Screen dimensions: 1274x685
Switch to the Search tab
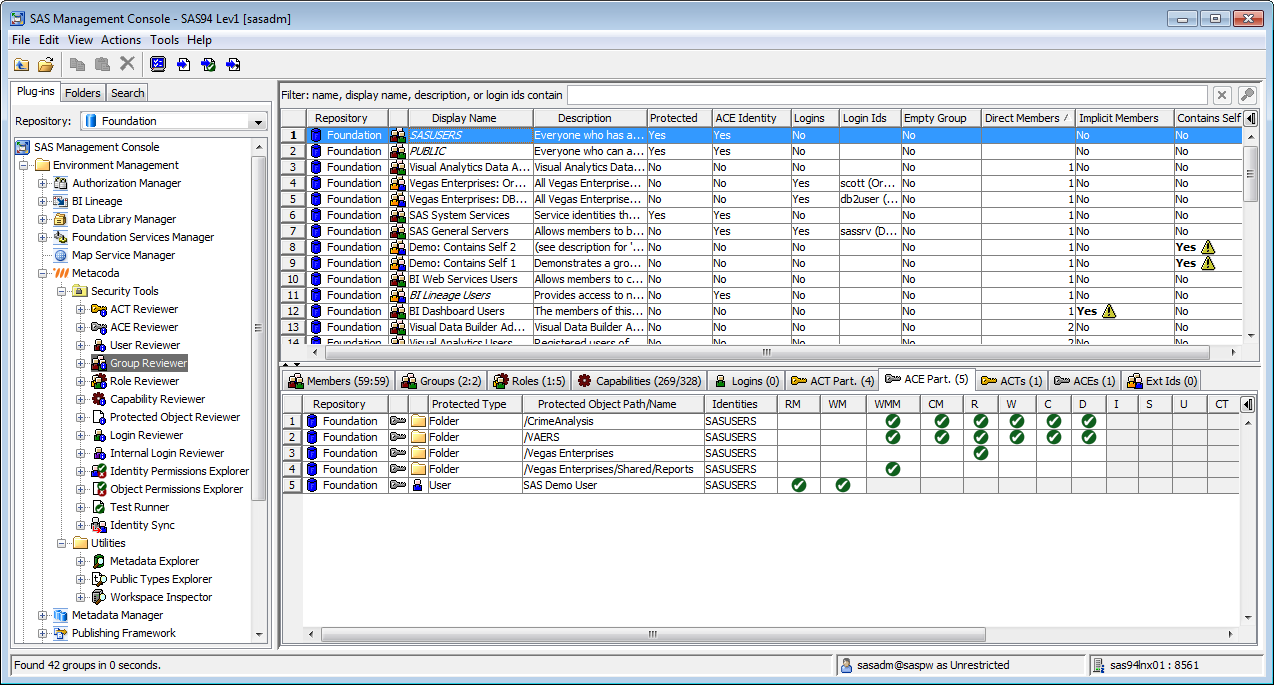tap(127, 93)
